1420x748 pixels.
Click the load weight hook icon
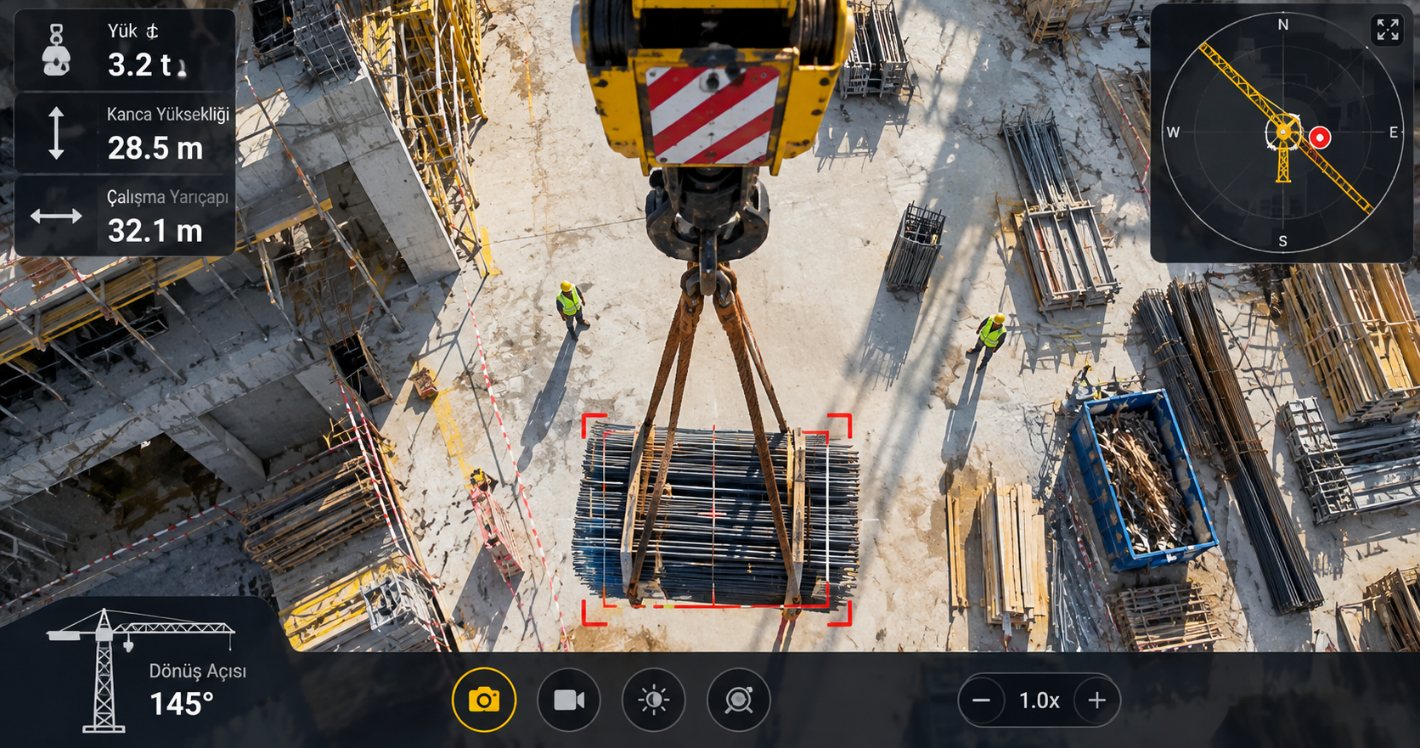(x=56, y=51)
